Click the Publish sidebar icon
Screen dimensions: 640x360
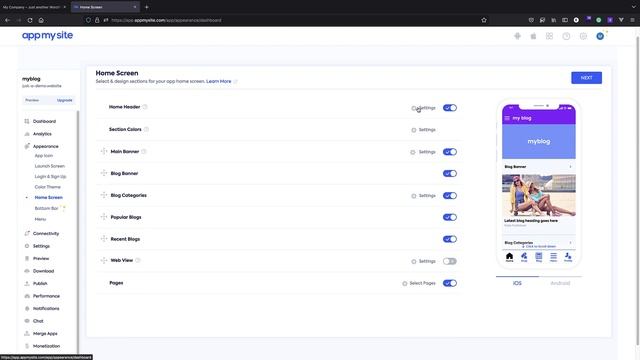(27, 283)
